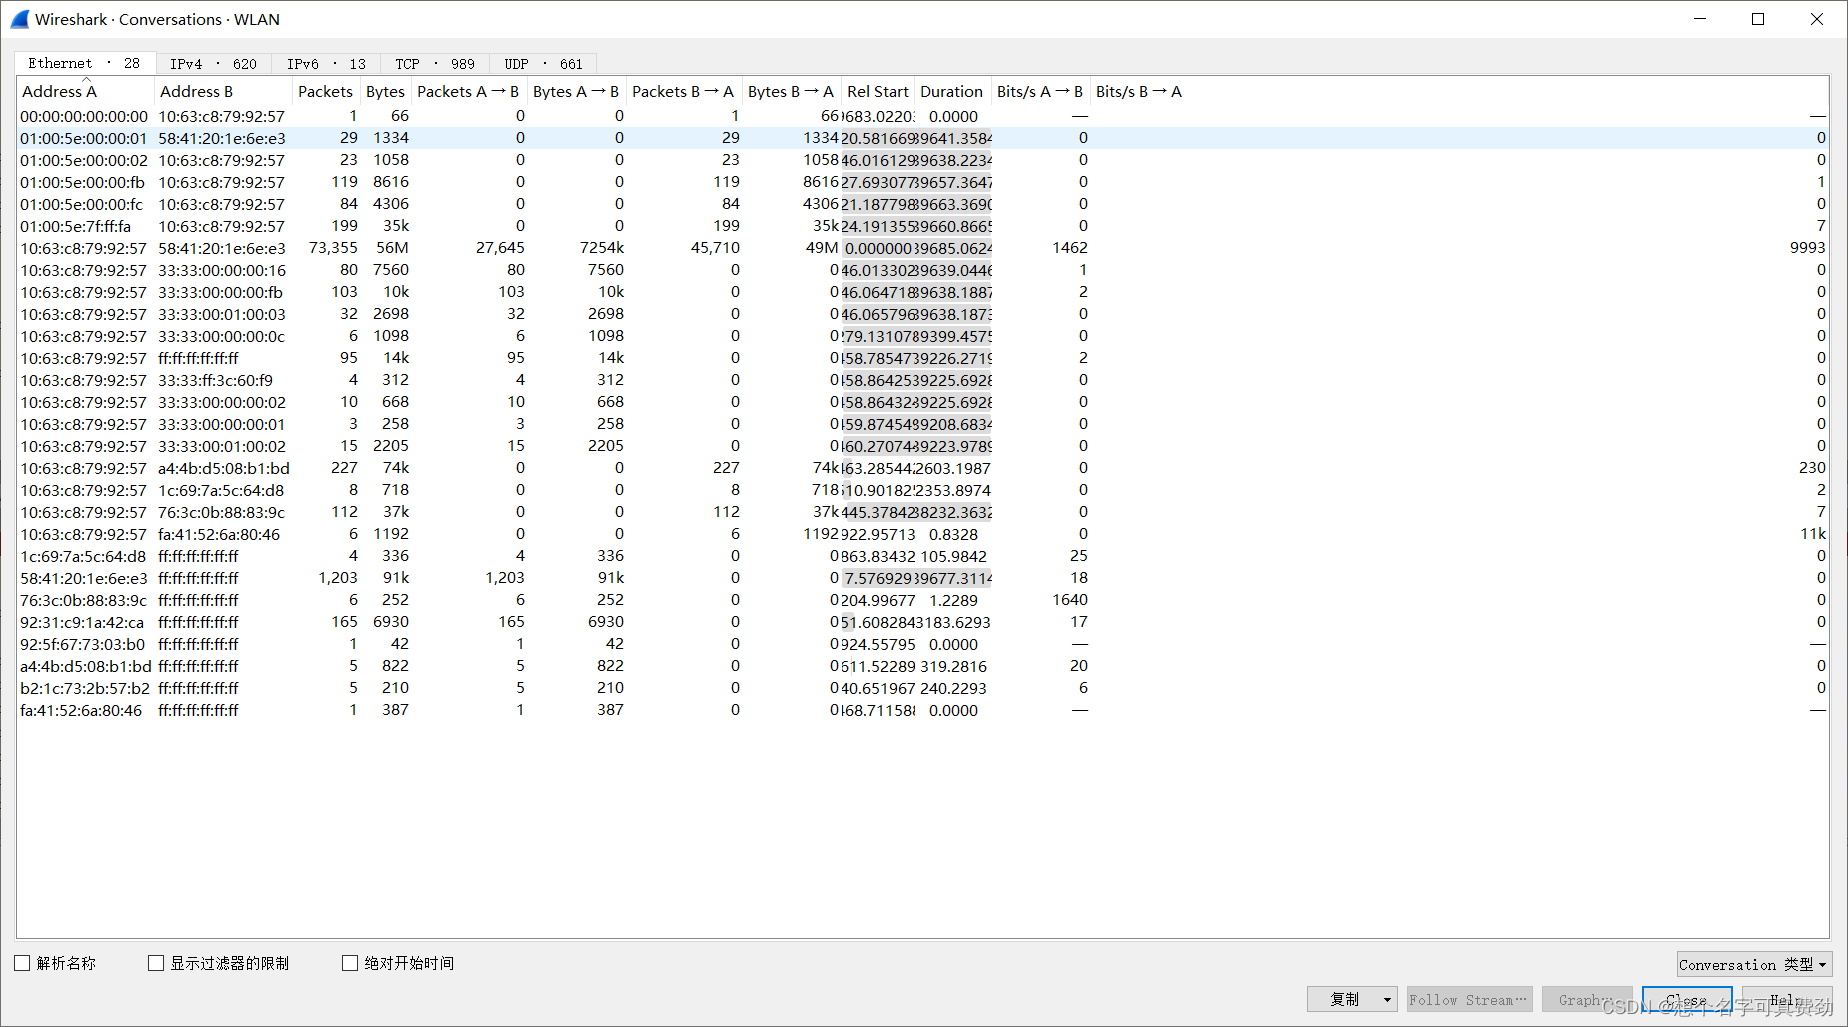Sort by the Address A column header
The width and height of the screenshot is (1848, 1027).
click(86, 91)
